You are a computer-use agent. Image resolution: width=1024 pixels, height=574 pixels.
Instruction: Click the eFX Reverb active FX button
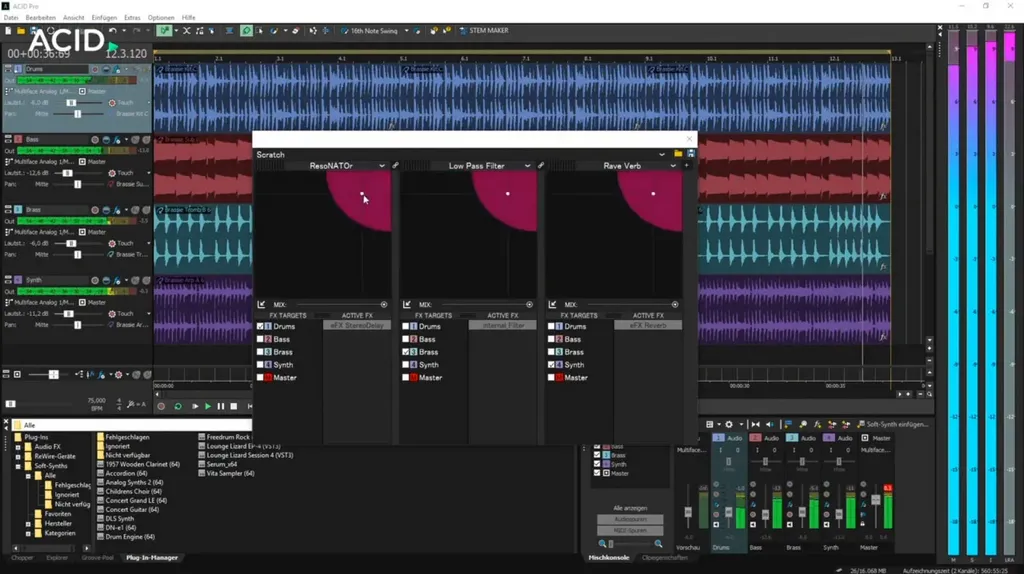click(648, 325)
